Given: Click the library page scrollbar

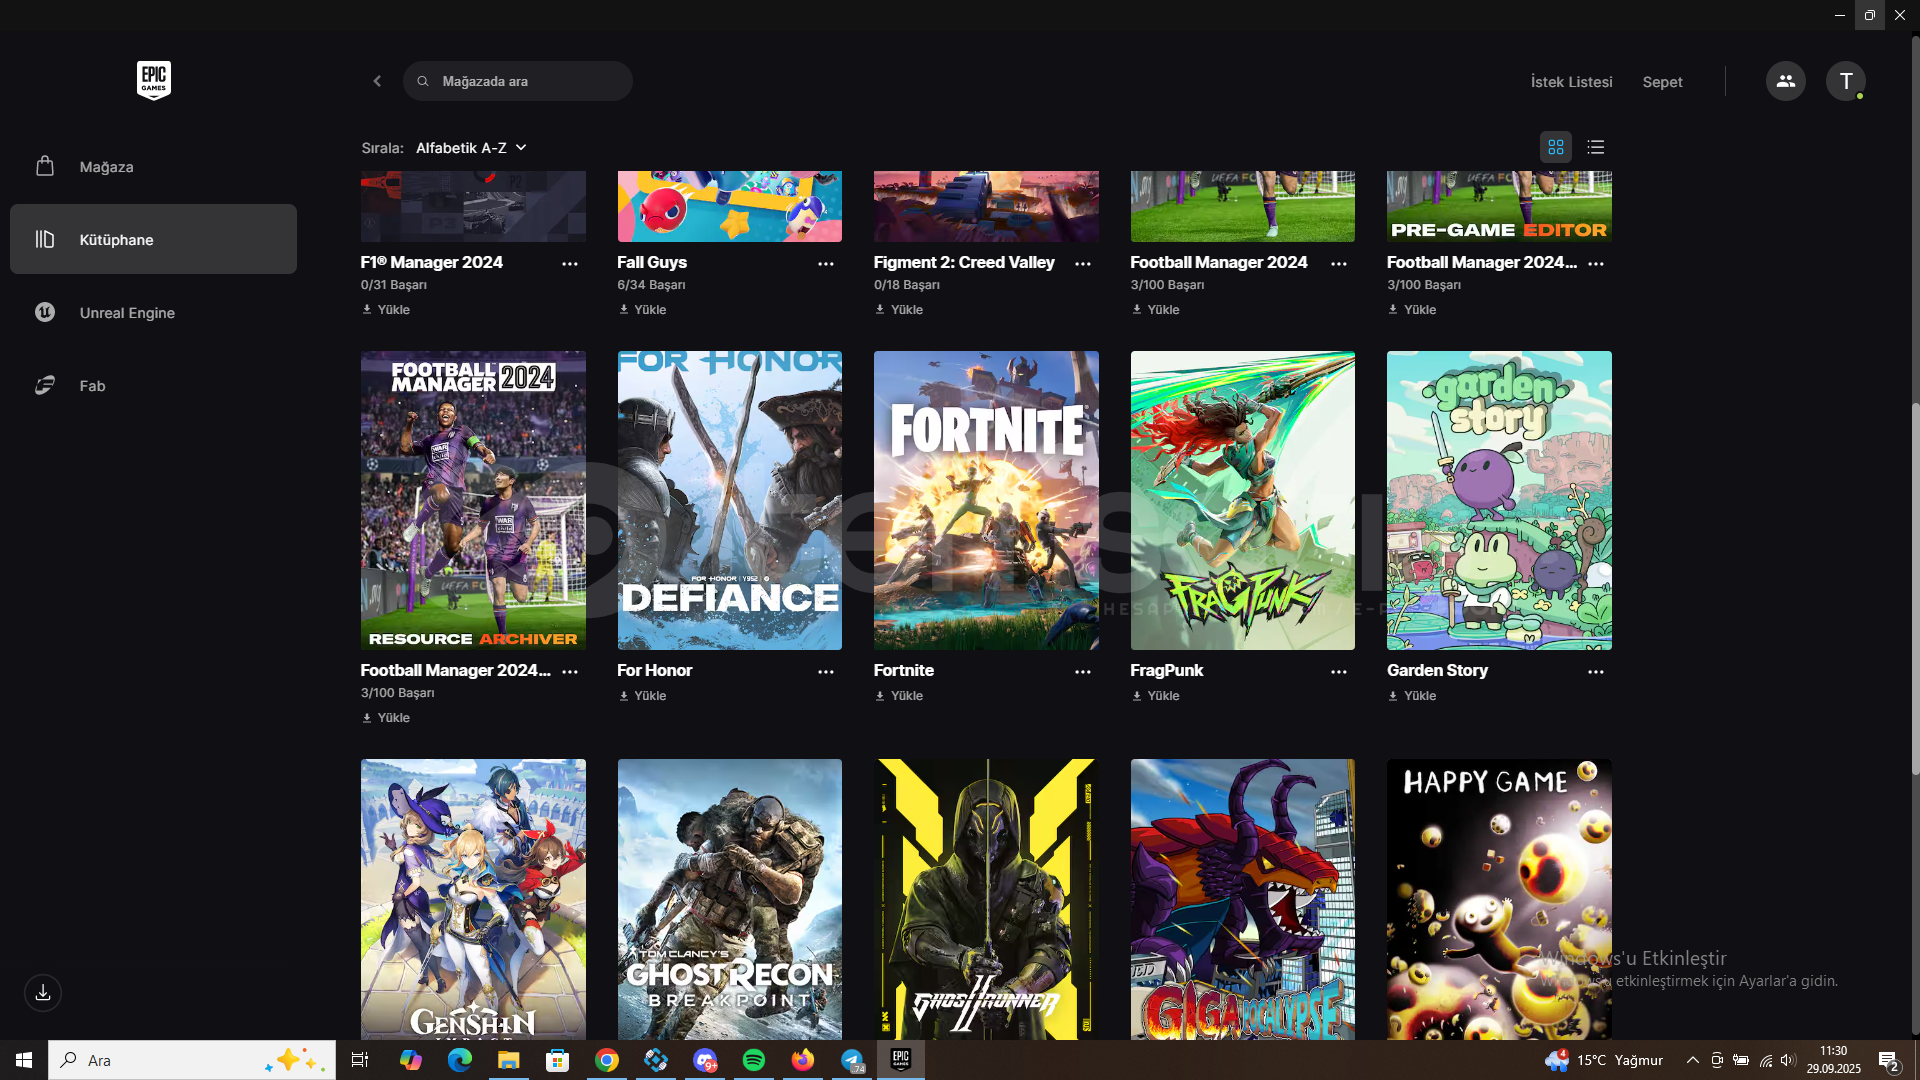Looking at the screenshot, I should (x=1915, y=588).
